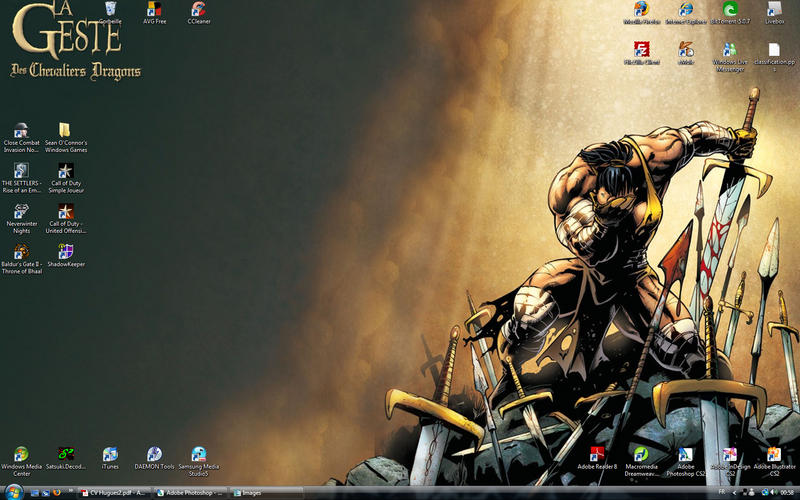Show hidden tray icons with the arrow
Image resolution: width=800 pixels, height=500 pixels.
(735, 493)
